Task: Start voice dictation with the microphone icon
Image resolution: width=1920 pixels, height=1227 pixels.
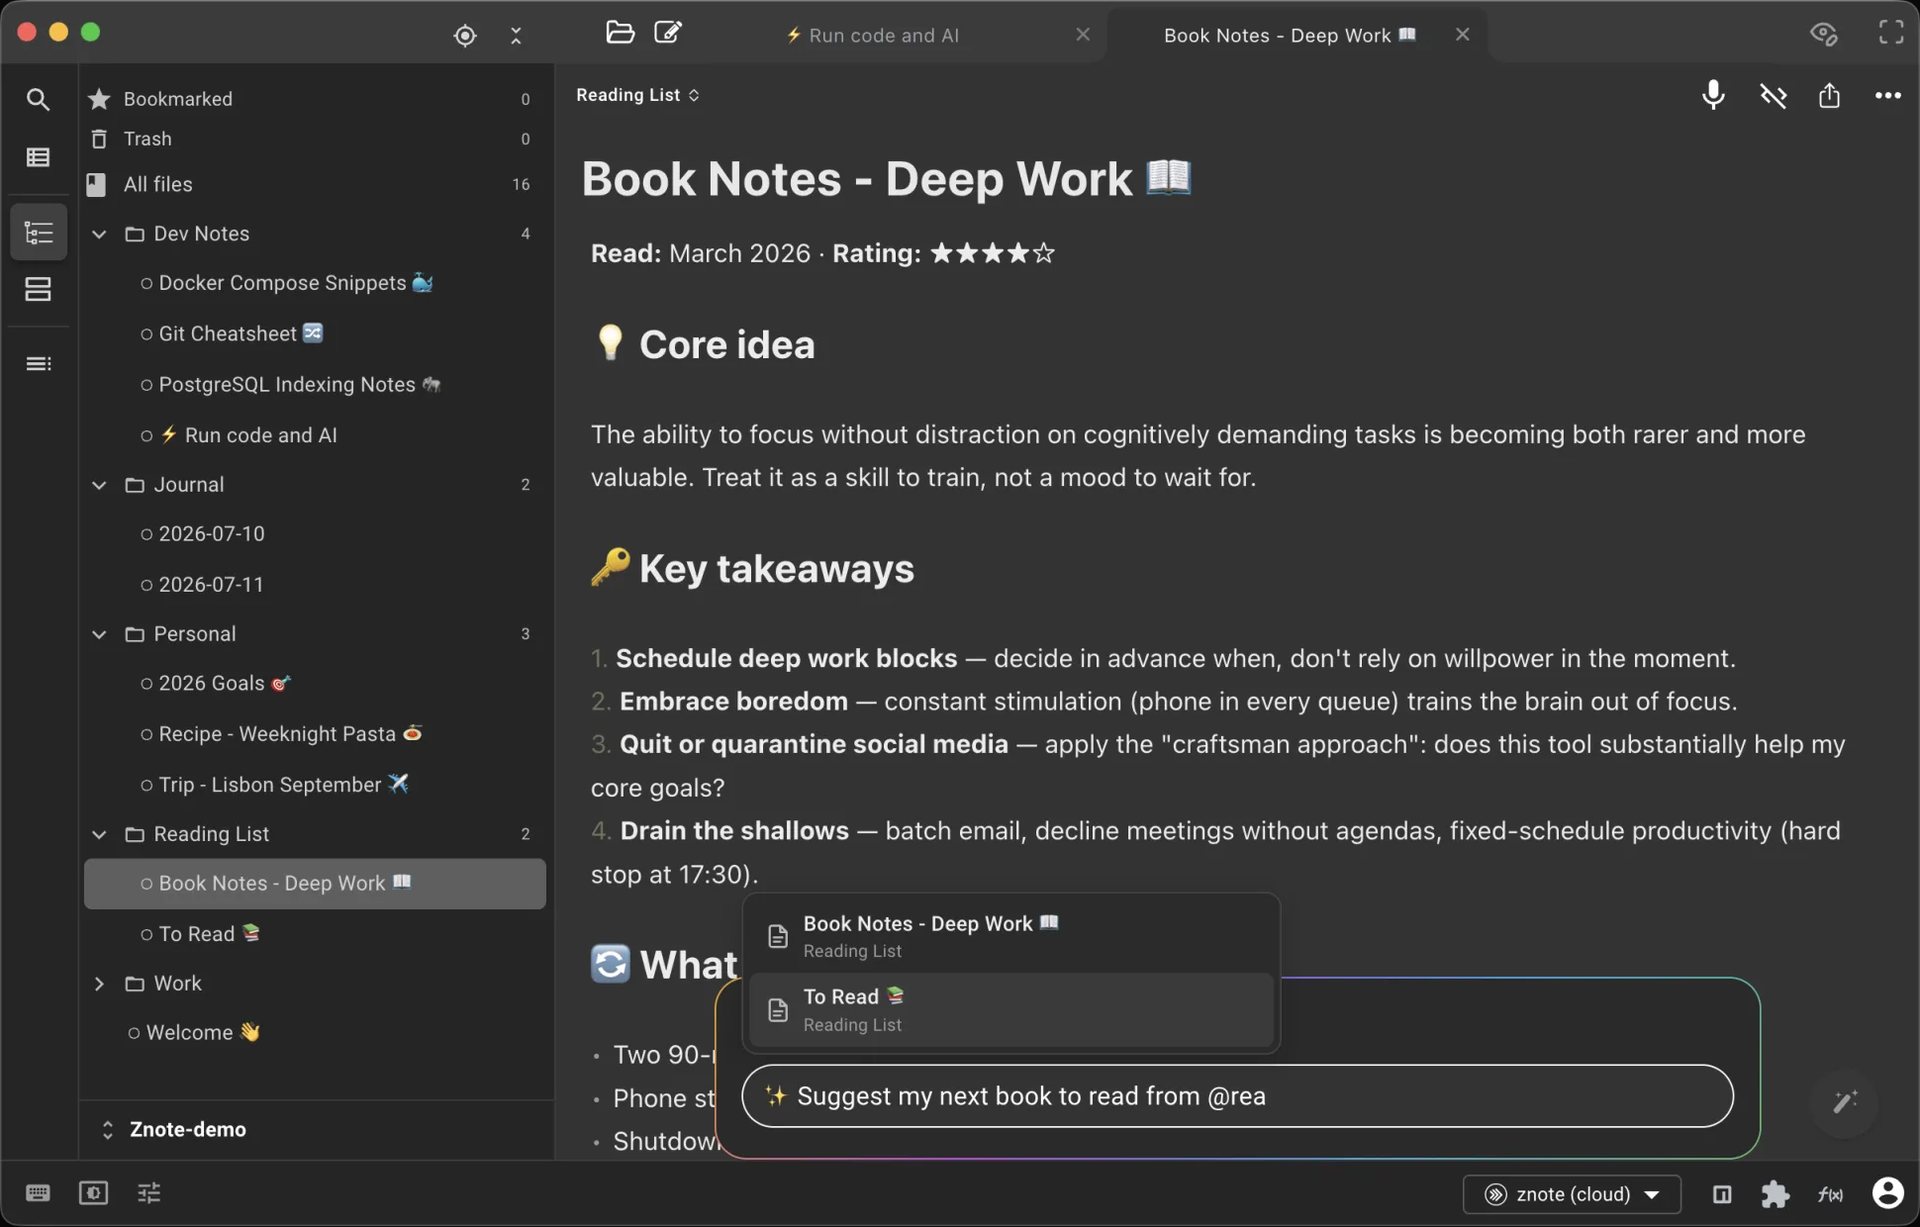Action: 1713,95
